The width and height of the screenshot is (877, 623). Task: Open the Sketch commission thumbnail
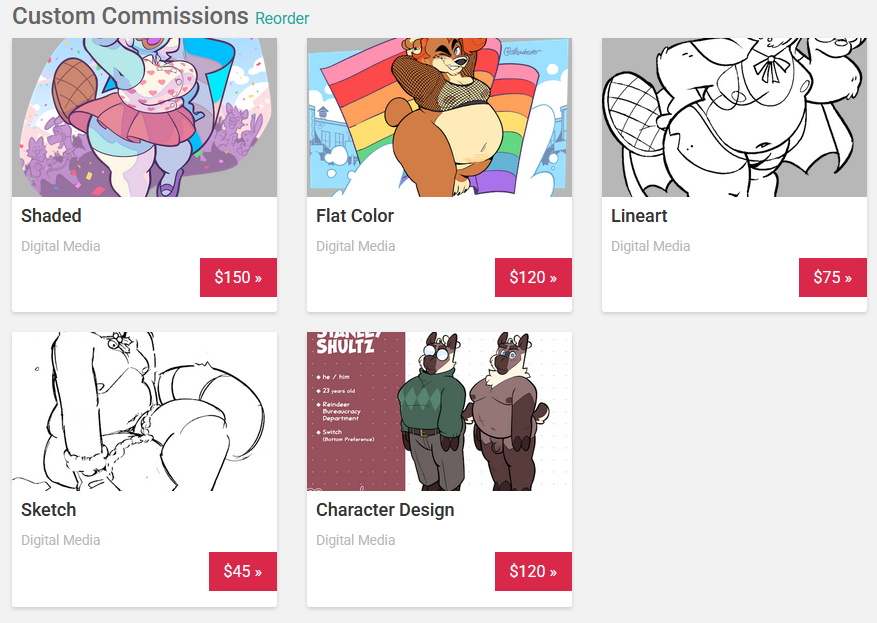pos(144,412)
